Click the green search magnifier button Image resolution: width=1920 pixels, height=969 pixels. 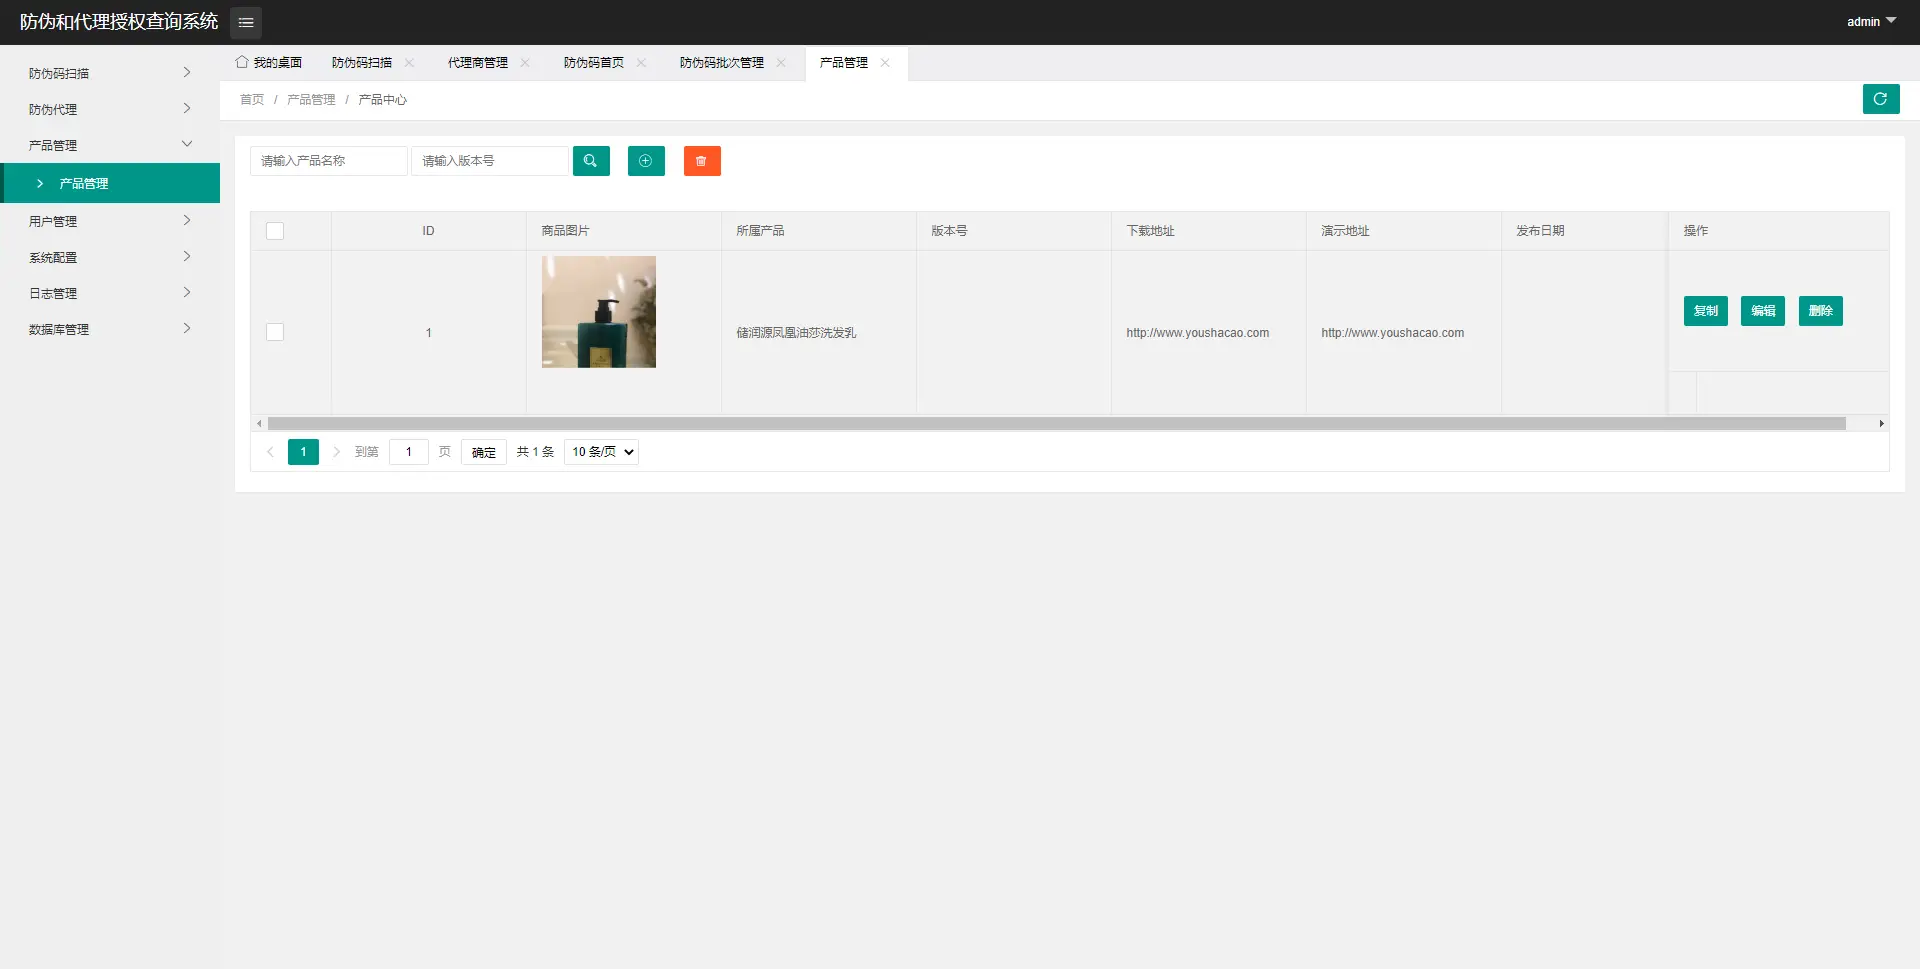click(591, 161)
